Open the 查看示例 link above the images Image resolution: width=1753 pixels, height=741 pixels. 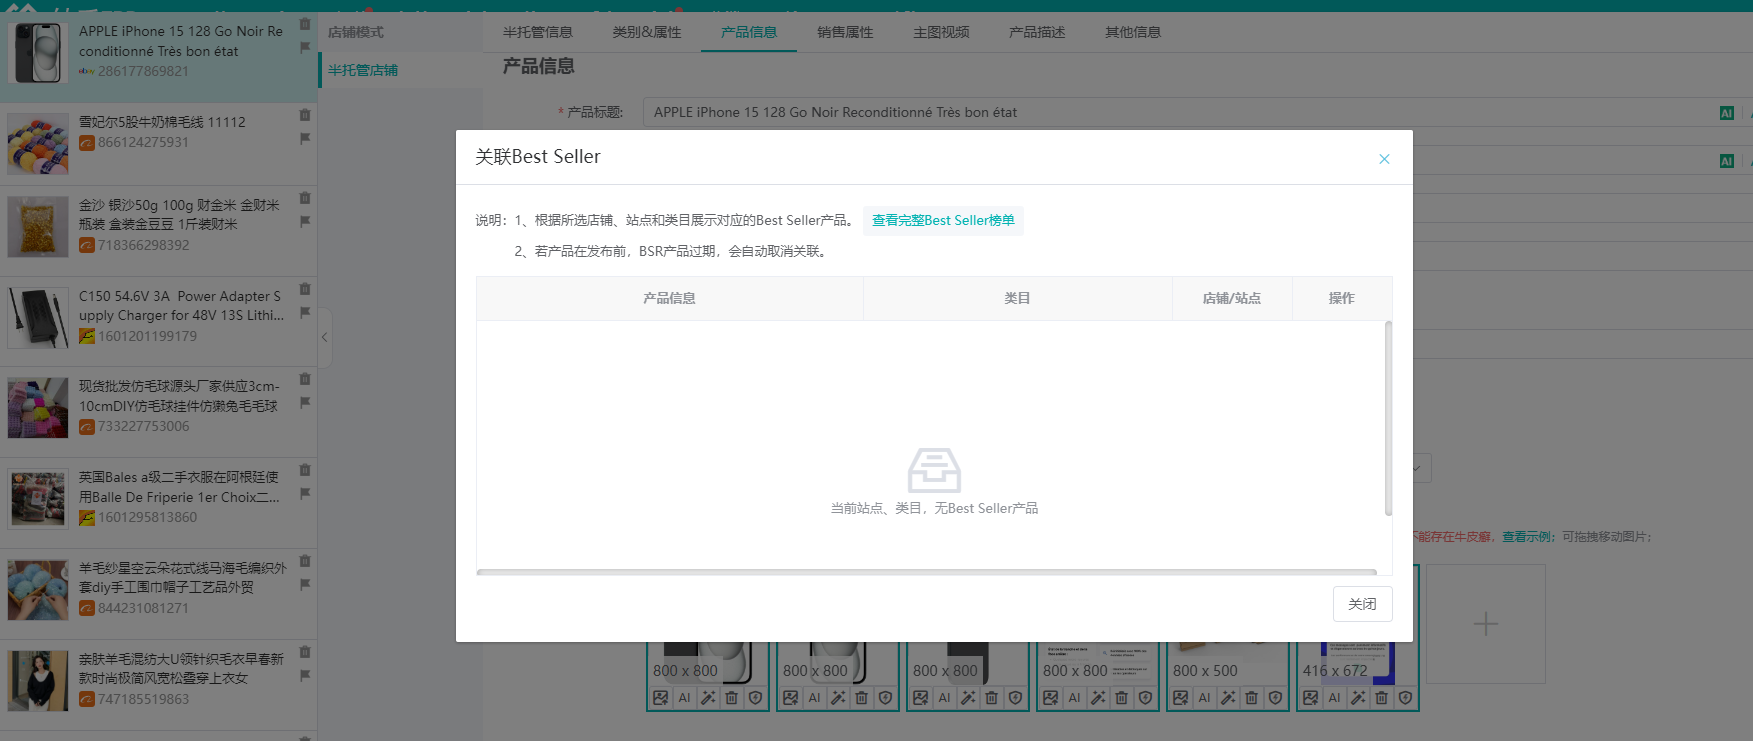[x=1526, y=537]
